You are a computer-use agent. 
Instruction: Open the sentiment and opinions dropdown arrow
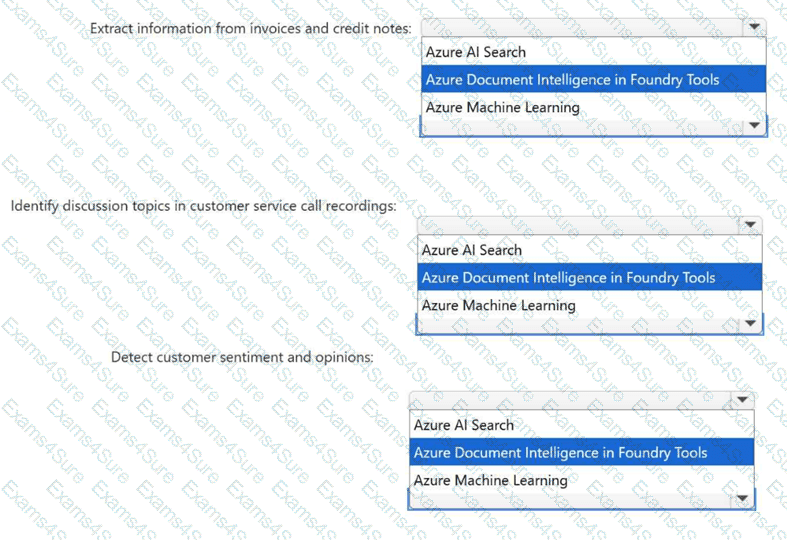(742, 400)
